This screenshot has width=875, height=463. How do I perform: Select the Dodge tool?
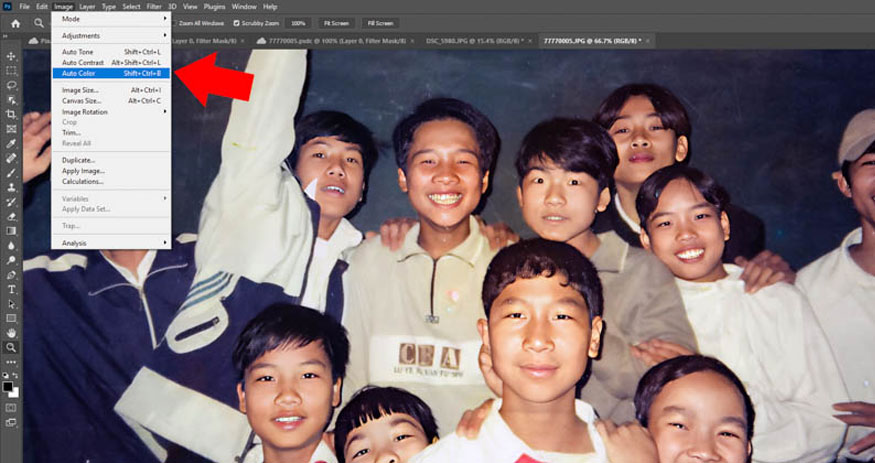[x=11, y=260]
